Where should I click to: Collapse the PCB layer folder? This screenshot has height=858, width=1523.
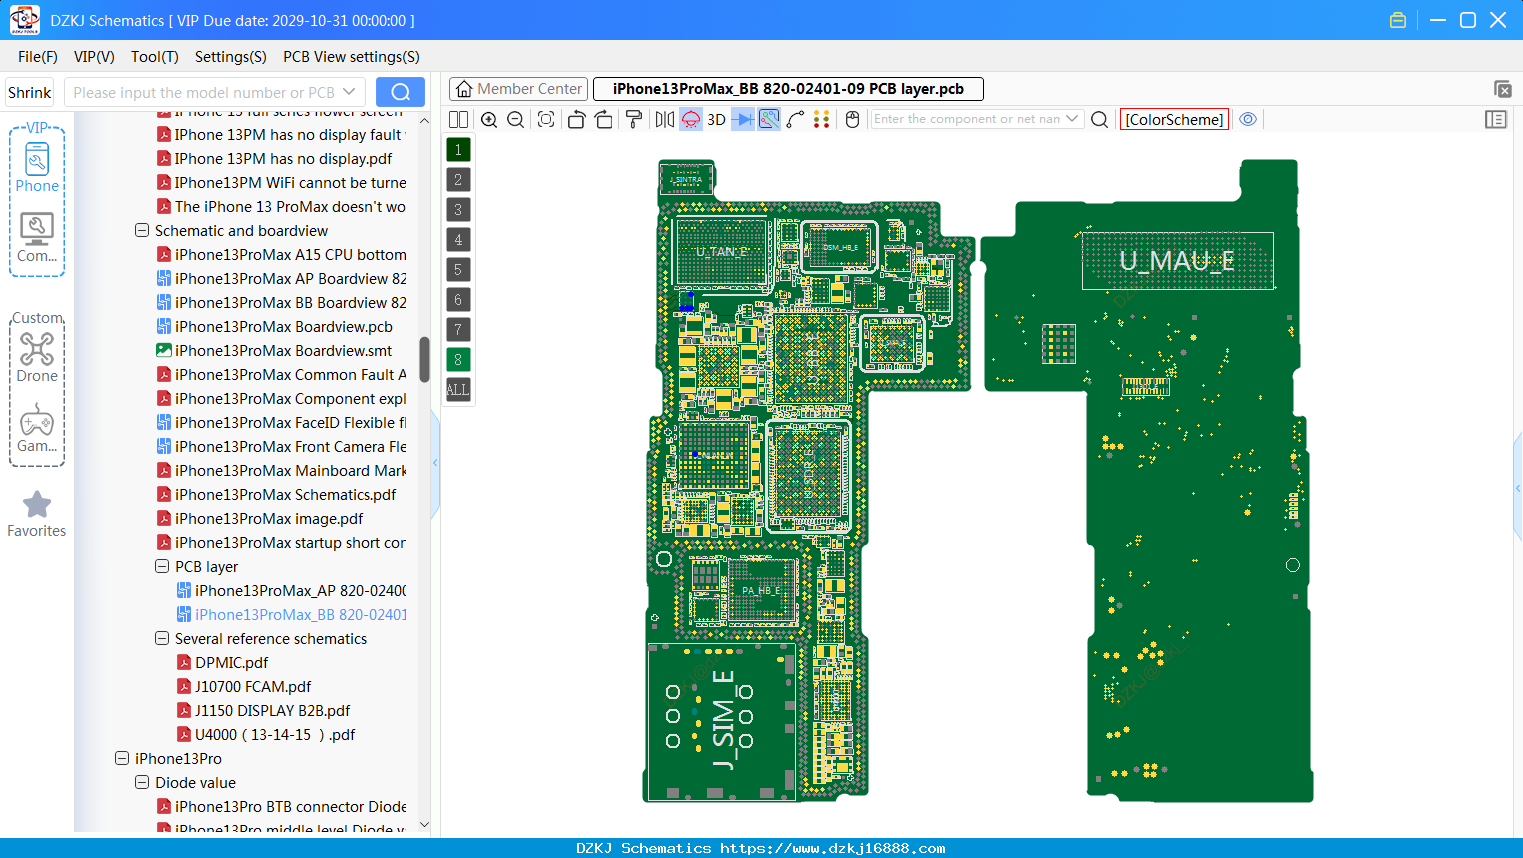(x=162, y=566)
